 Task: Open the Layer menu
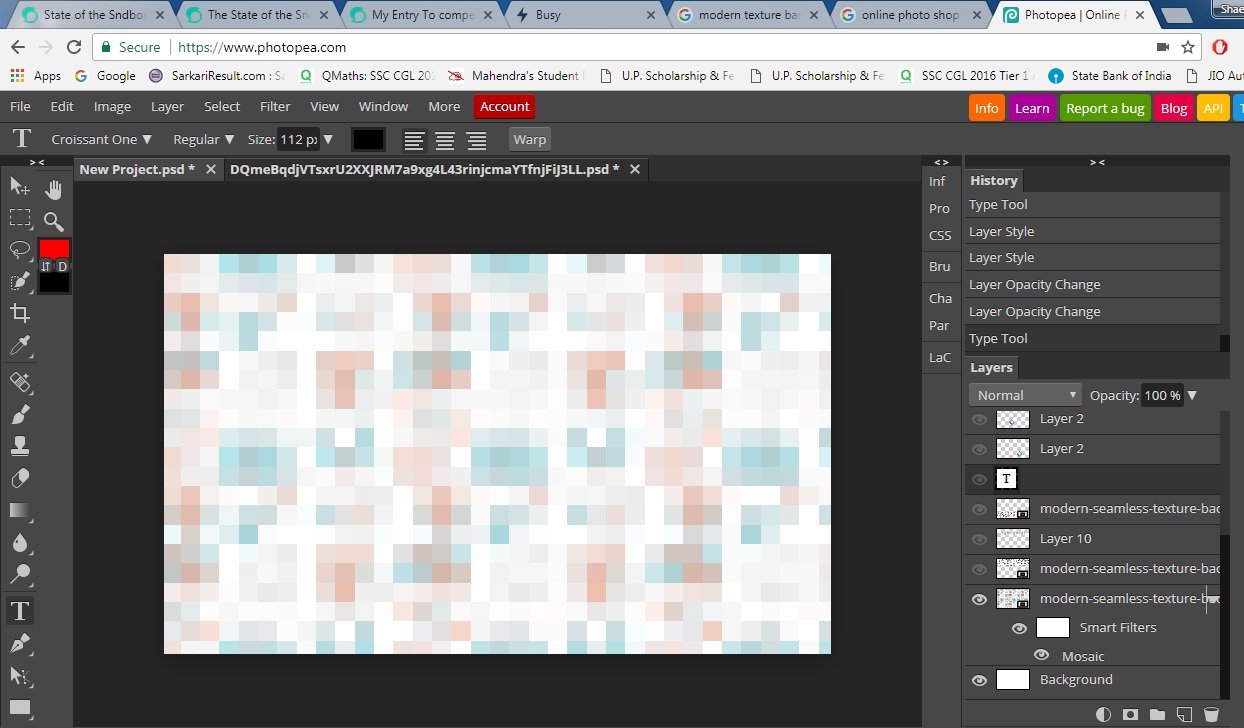(x=167, y=106)
